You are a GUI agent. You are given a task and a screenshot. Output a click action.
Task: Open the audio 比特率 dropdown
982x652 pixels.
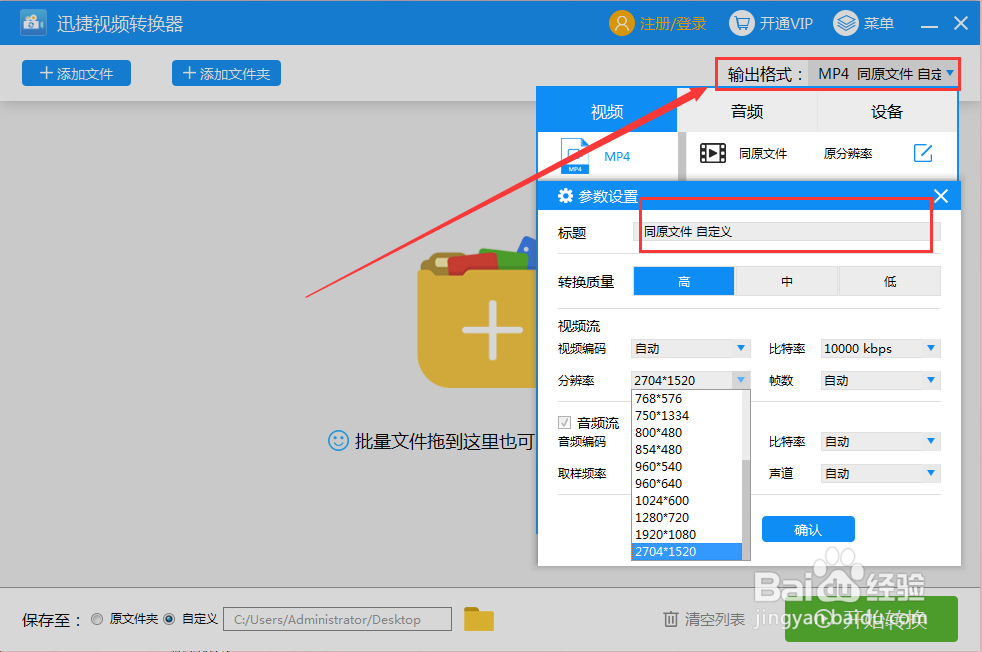tap(881, 442)
